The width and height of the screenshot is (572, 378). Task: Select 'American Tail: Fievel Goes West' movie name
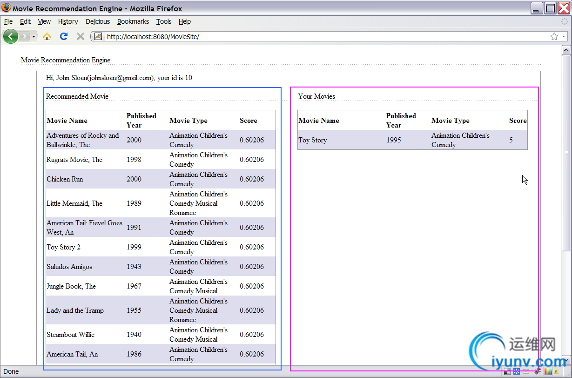[x=84, y=227]
